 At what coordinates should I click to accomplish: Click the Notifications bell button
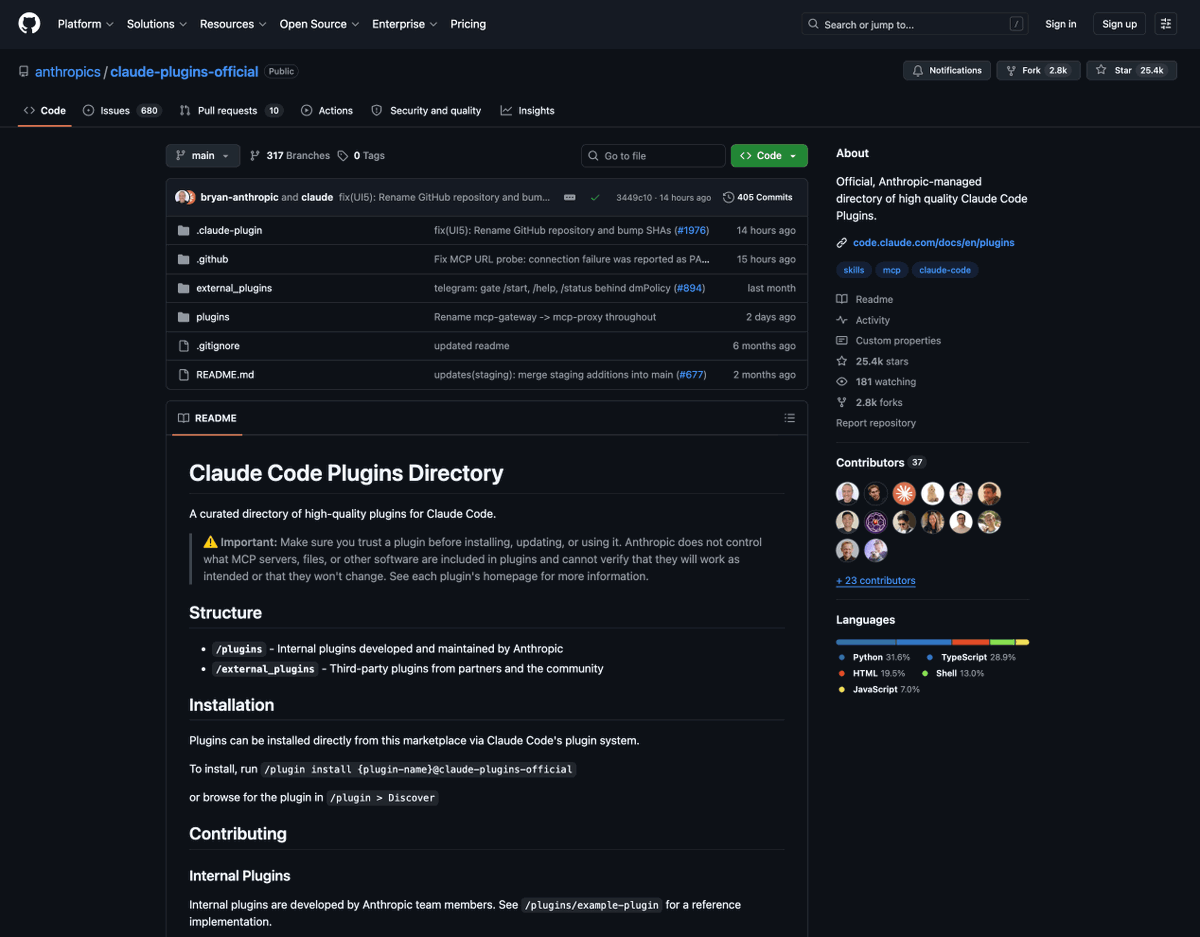tap(947, 70)
